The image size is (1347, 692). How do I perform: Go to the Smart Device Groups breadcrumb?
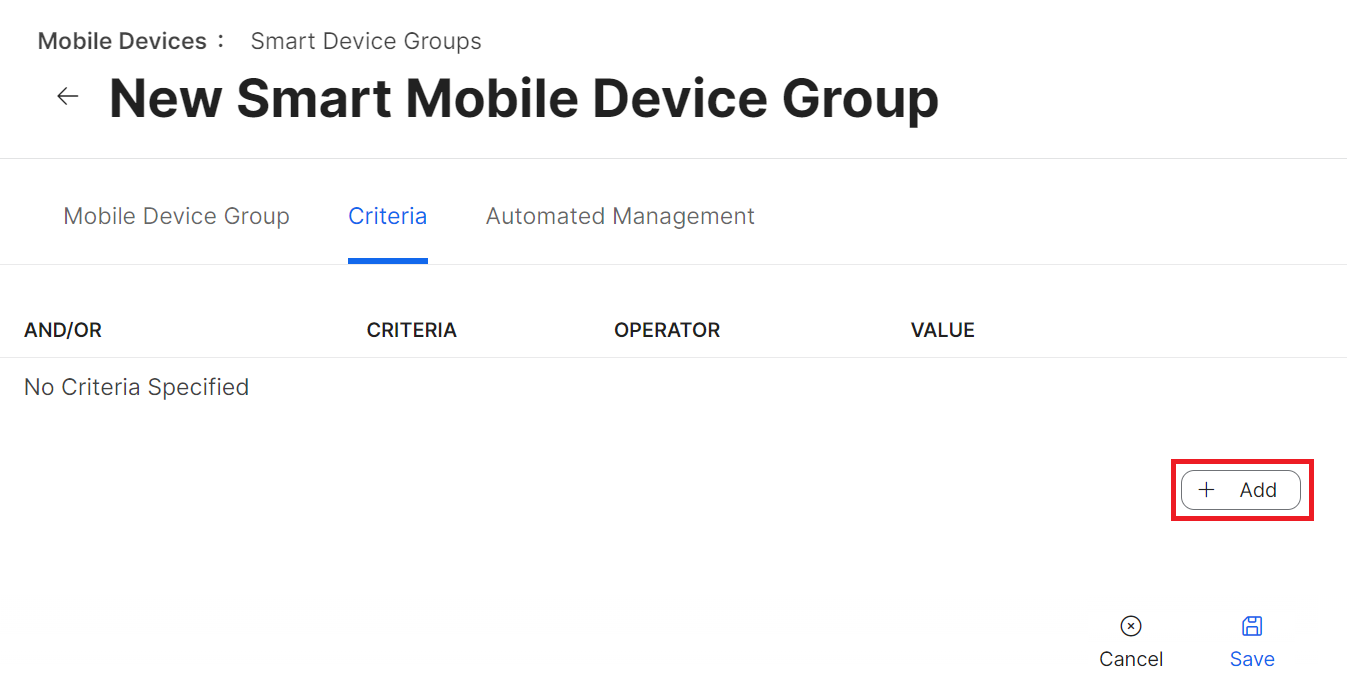click(365, 41)
